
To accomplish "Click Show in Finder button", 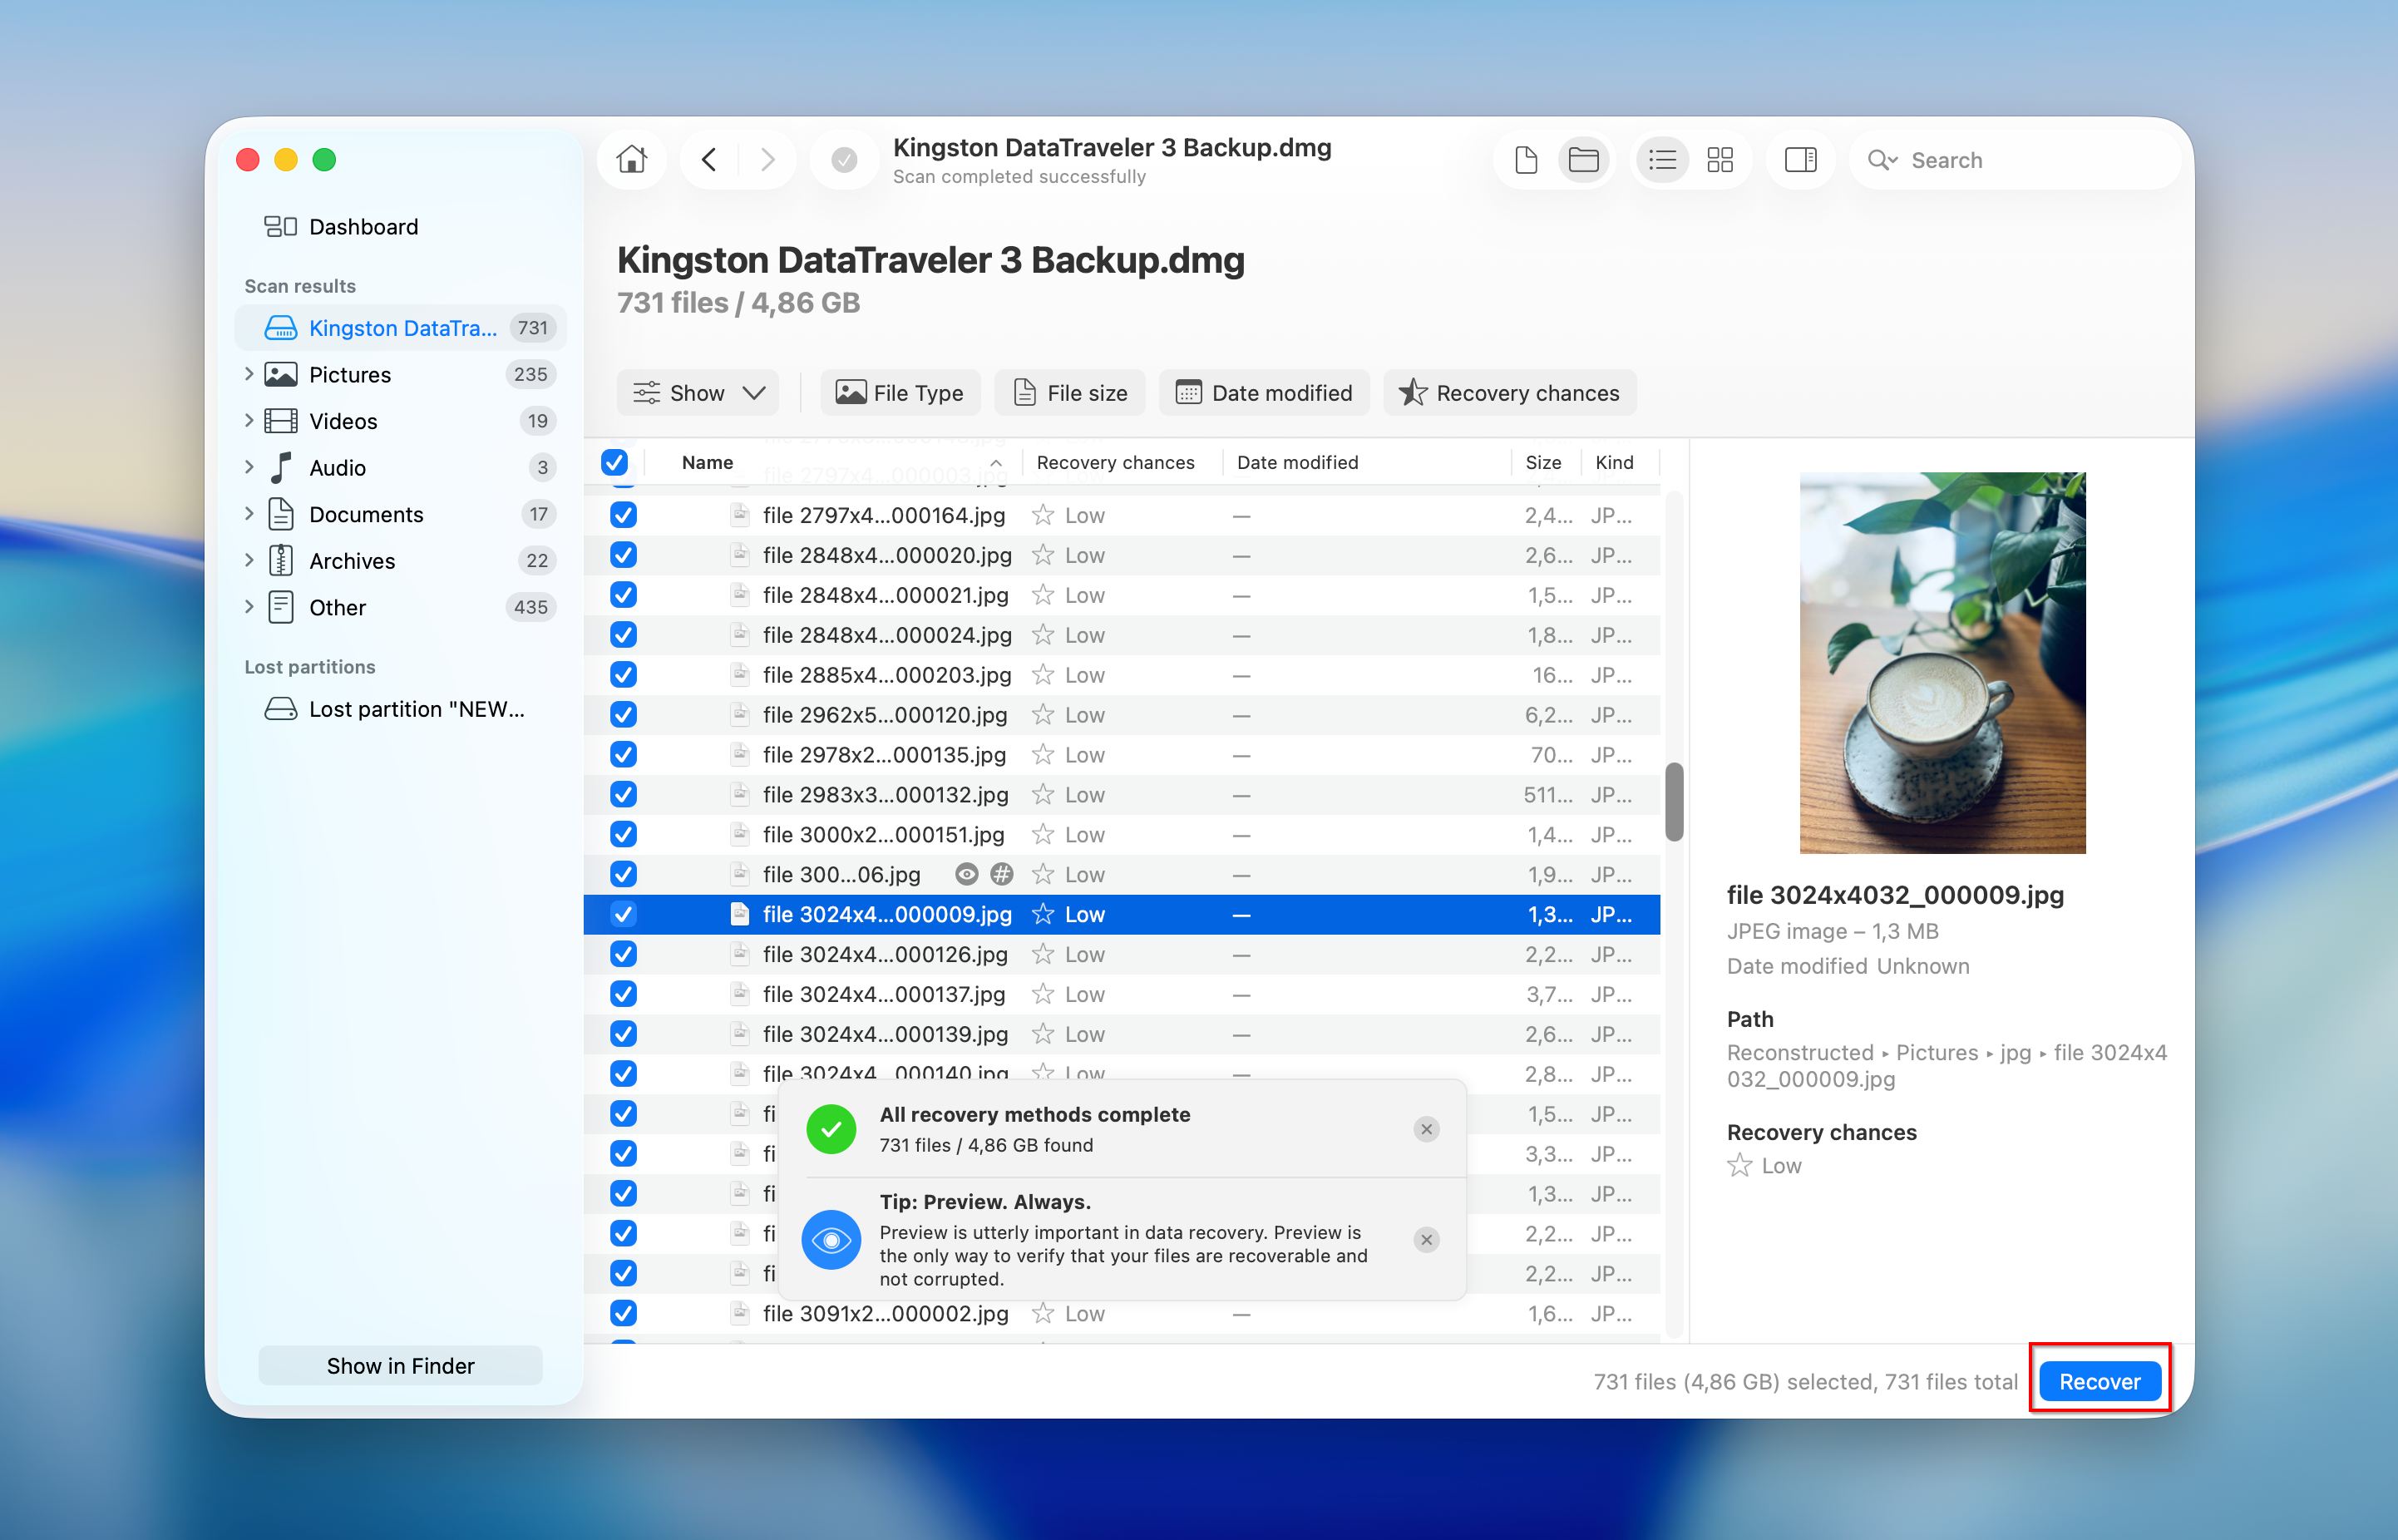I will coord(400,1366).
